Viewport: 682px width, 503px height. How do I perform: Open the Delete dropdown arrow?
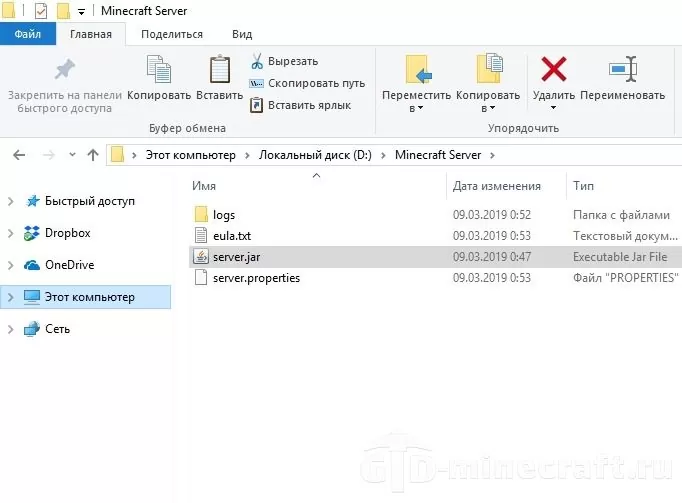[553, 108]
